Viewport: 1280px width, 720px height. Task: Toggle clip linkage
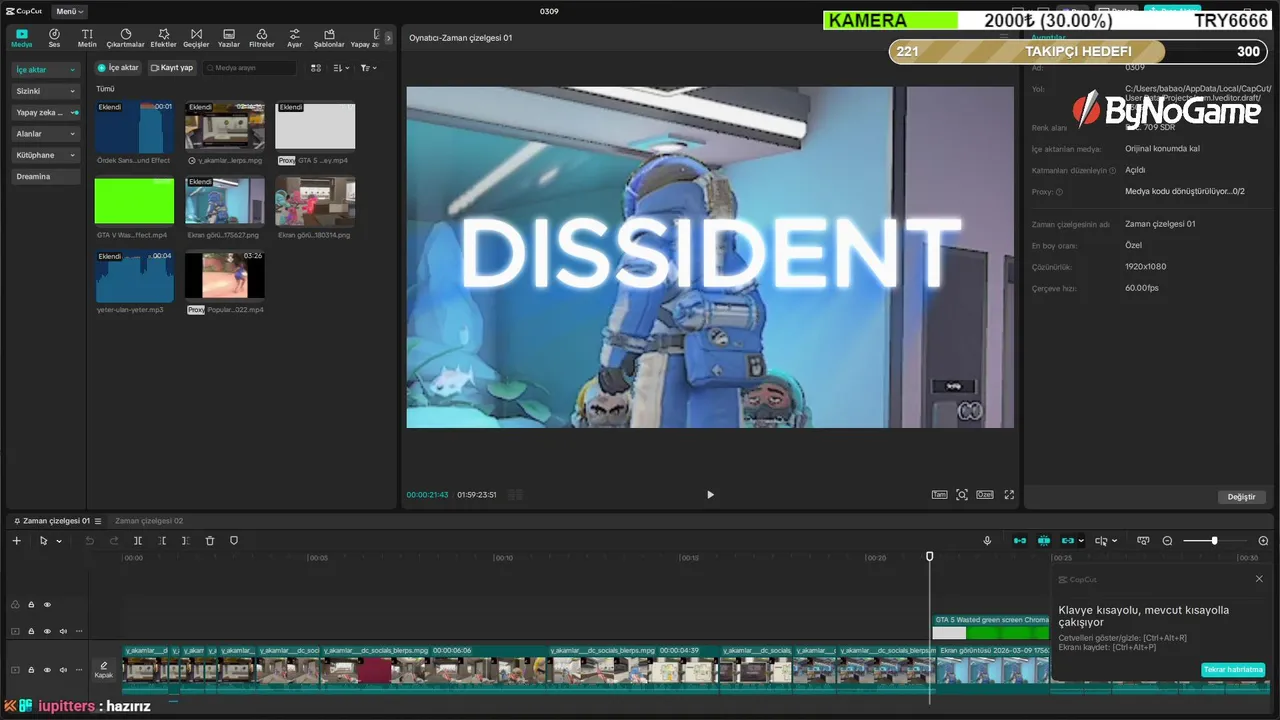tap(1068, 541)
